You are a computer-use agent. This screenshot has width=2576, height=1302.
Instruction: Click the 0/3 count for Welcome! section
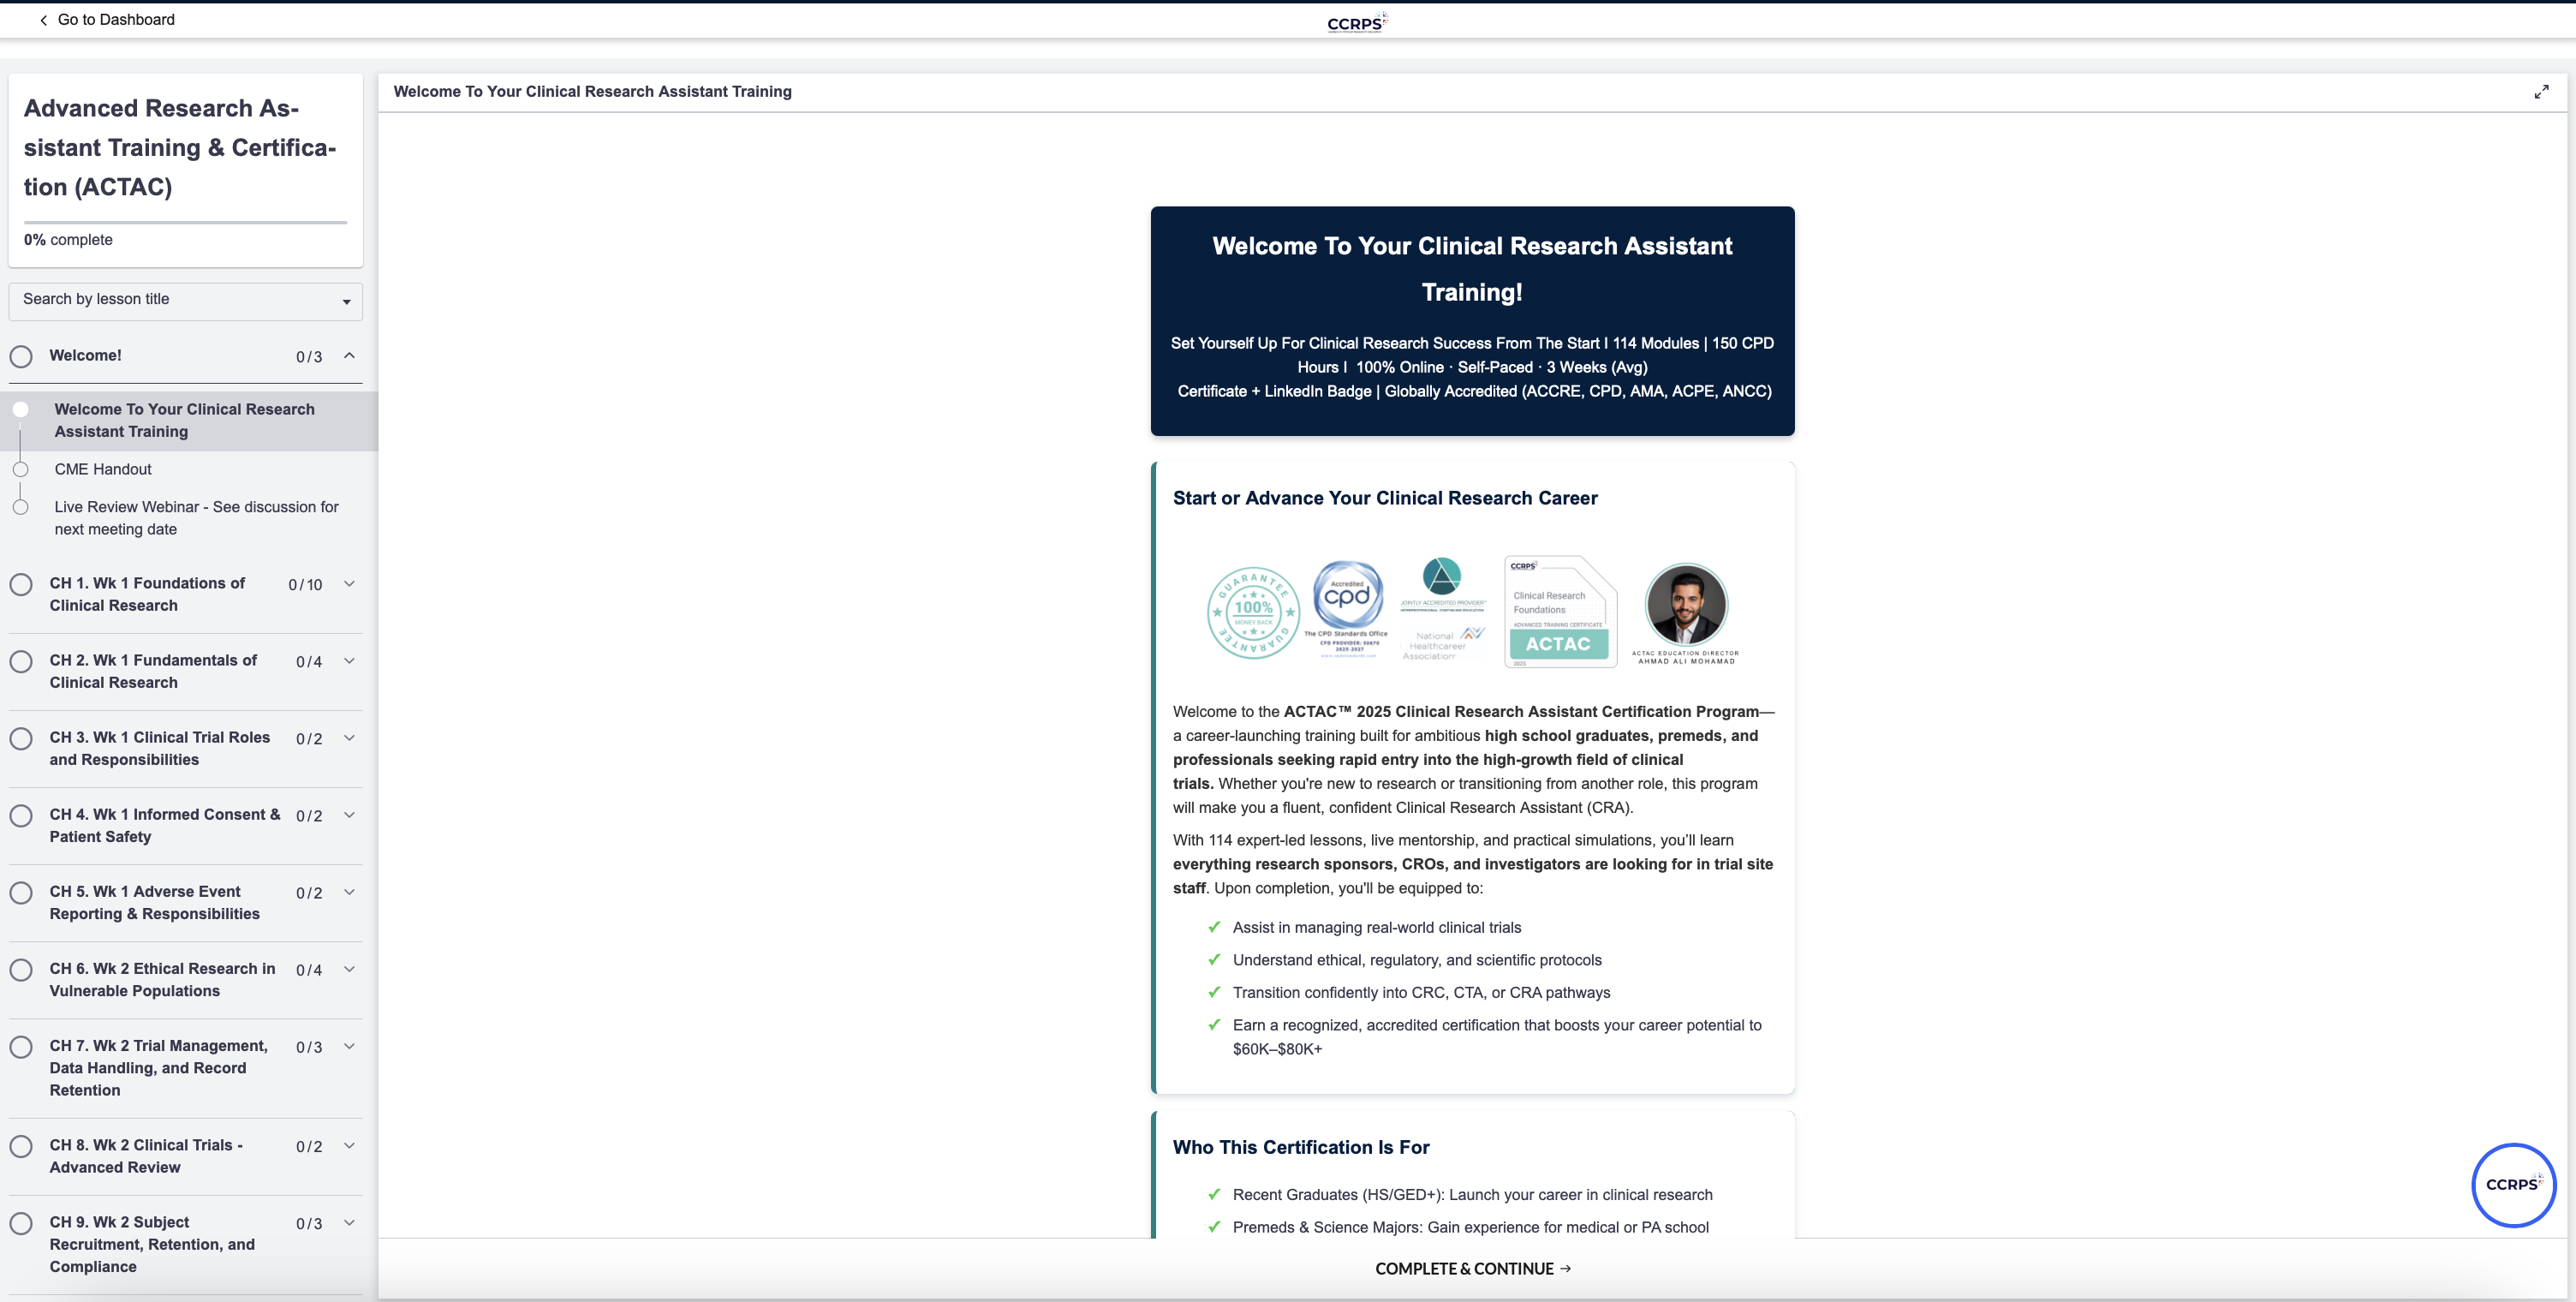tap(309, 357)
